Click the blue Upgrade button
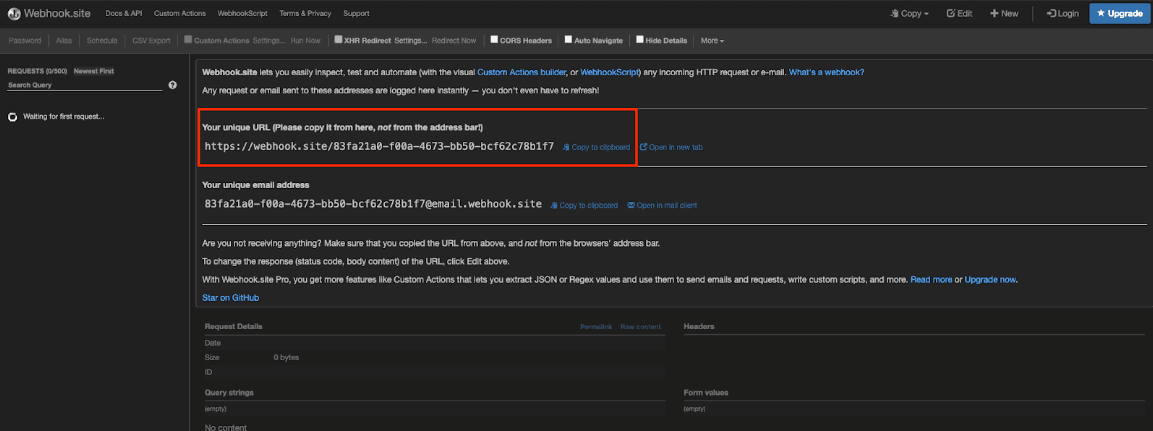1153x431 pixels. pyautogui.click(x=1120, y=13)
